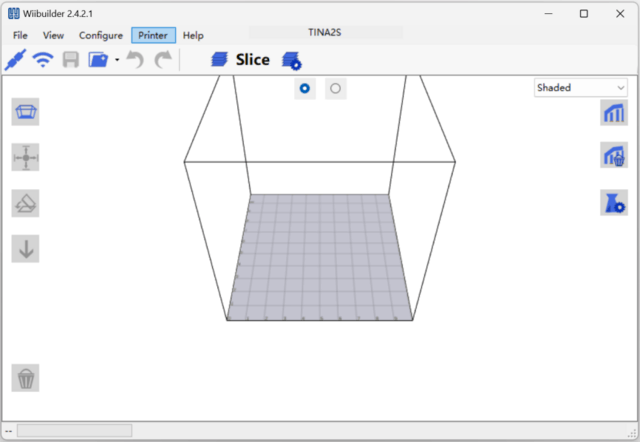Open the Wi-Fi connection icon
The width and height of the screenshot is (640, 442).
click(43, 60)
